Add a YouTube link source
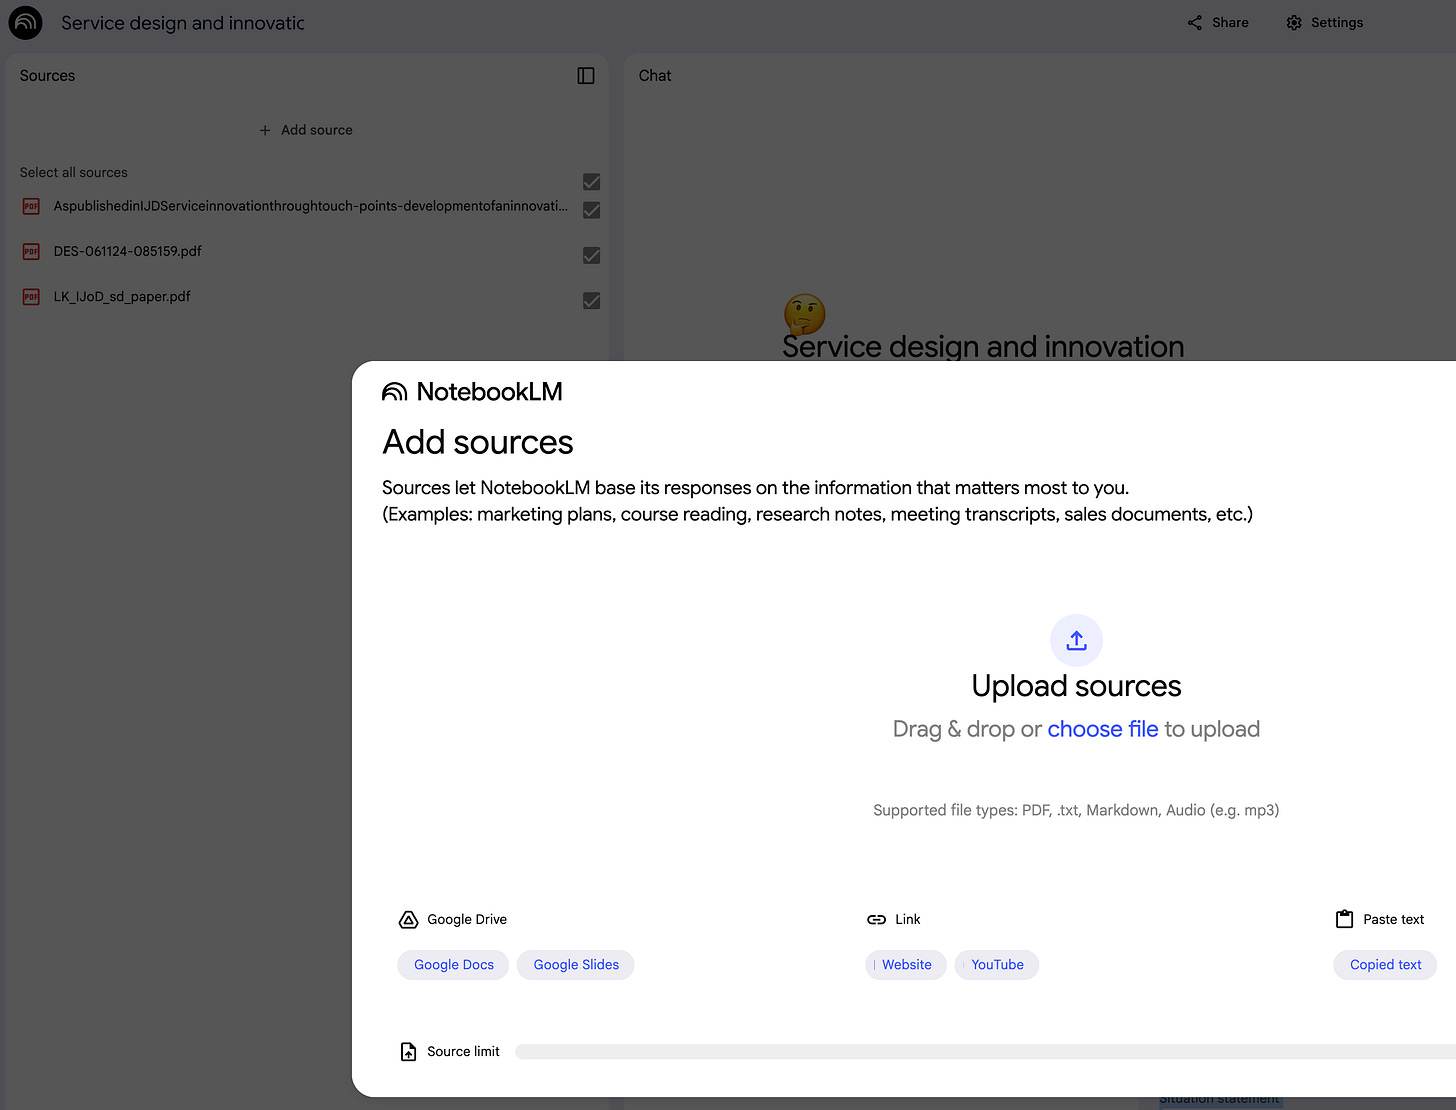 [x=997, y=965]
